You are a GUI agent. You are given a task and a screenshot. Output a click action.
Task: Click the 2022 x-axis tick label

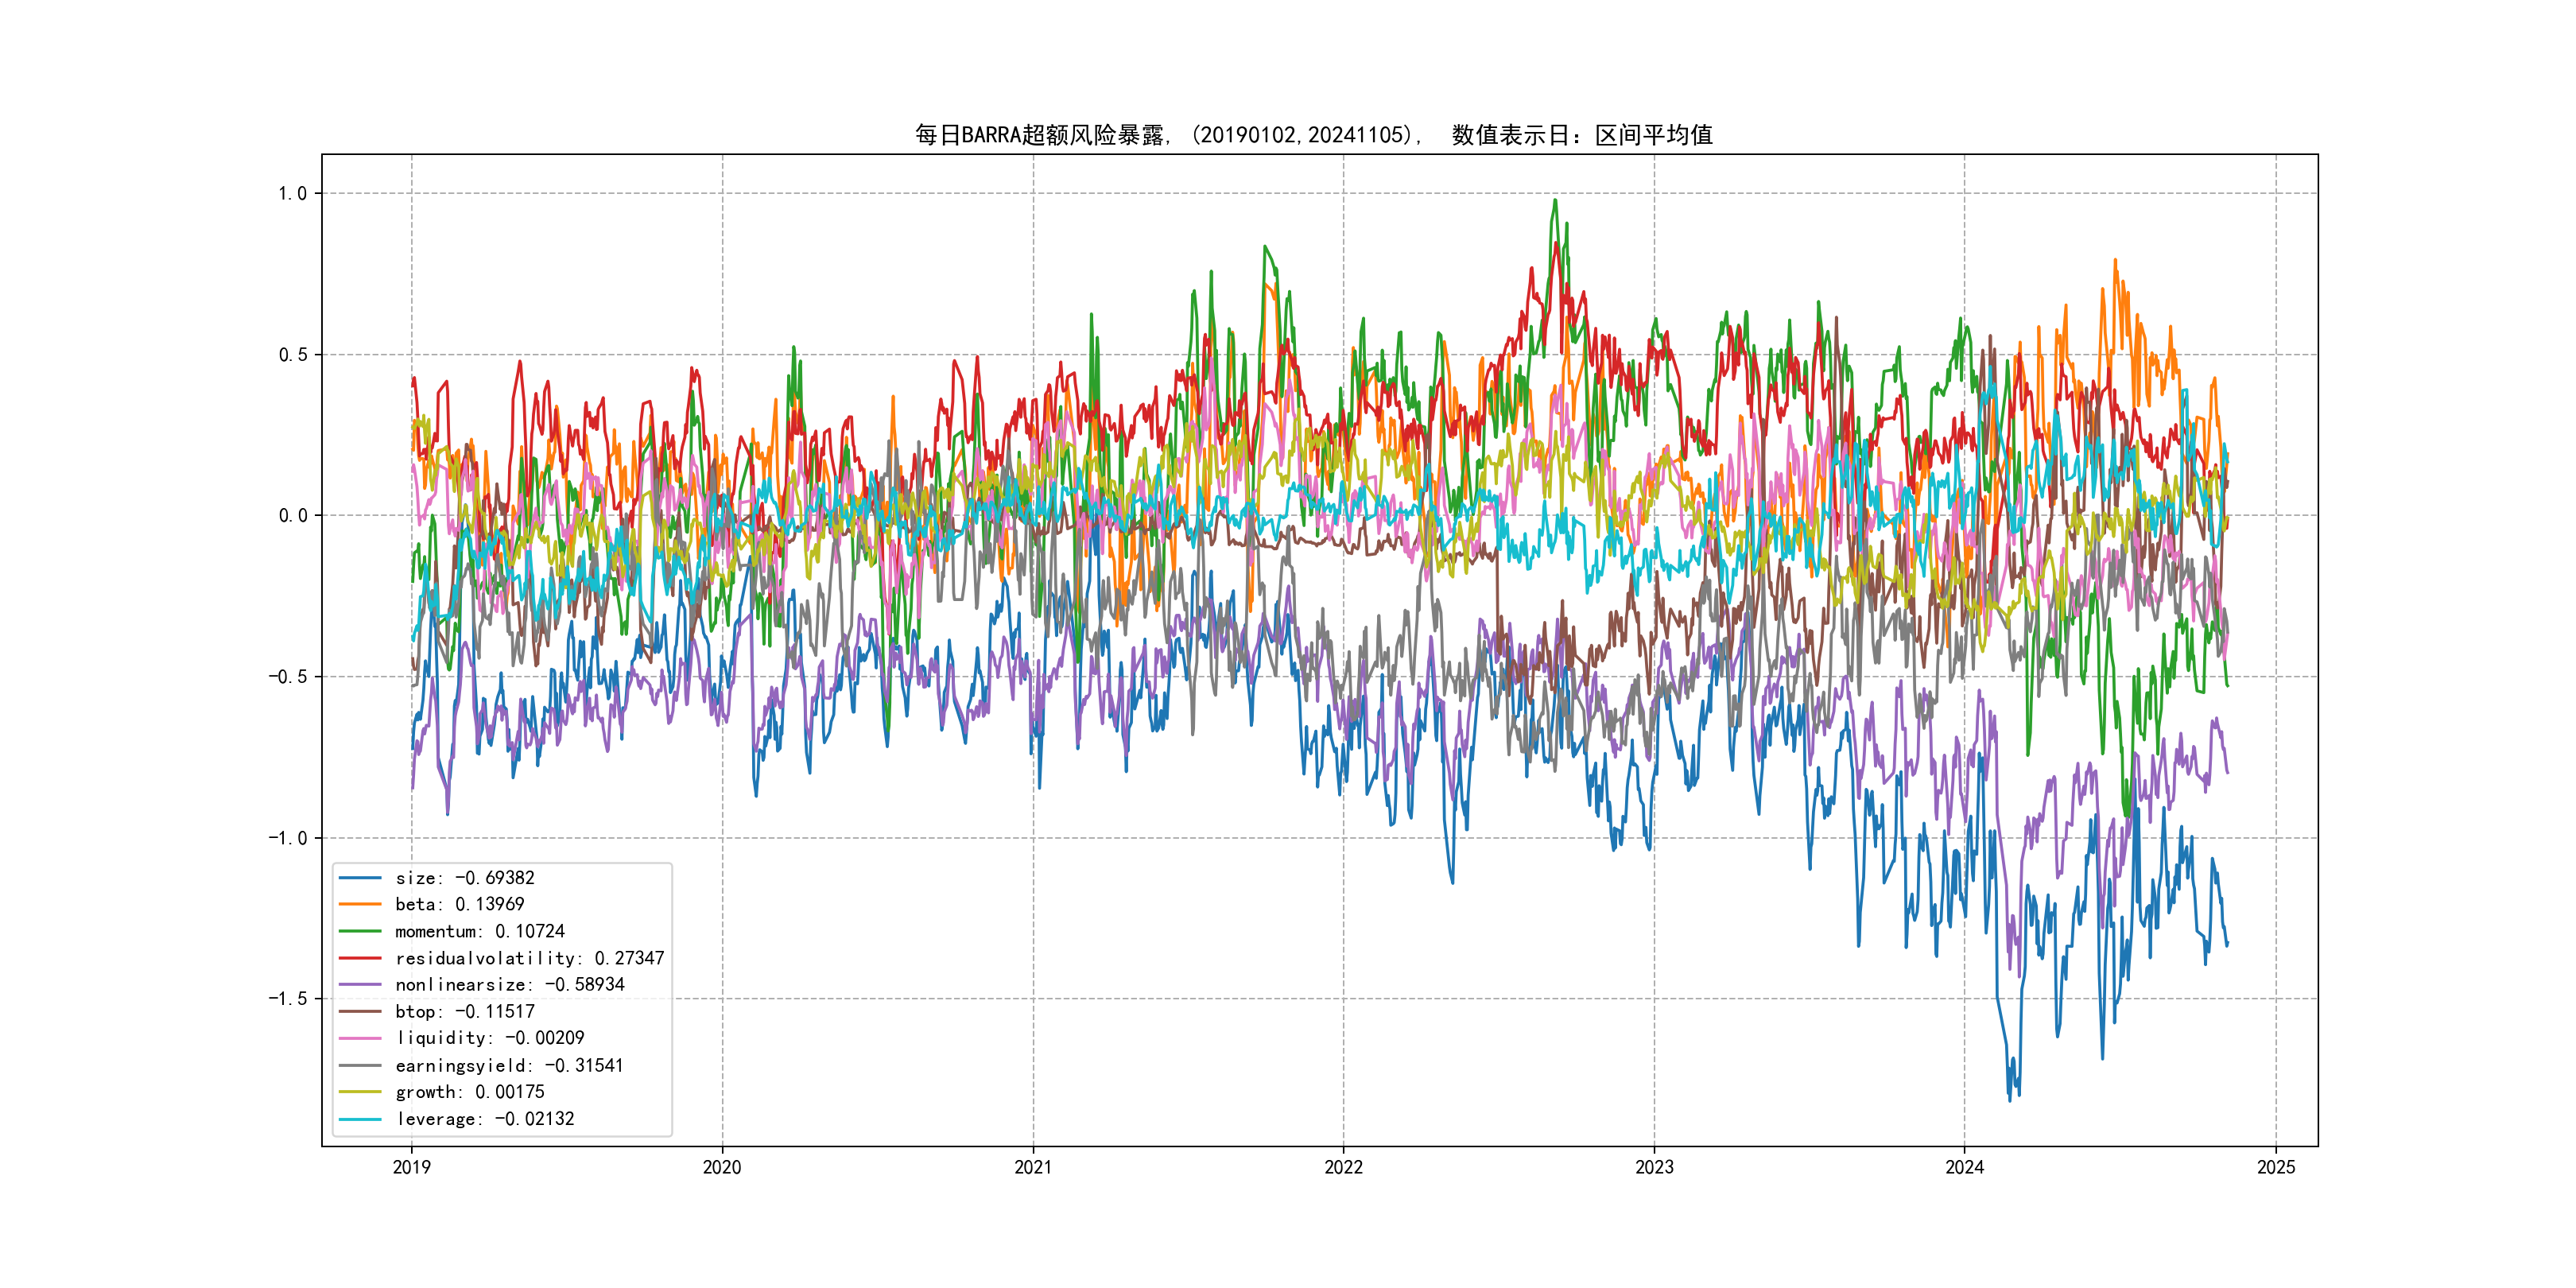point(1343,1167)
